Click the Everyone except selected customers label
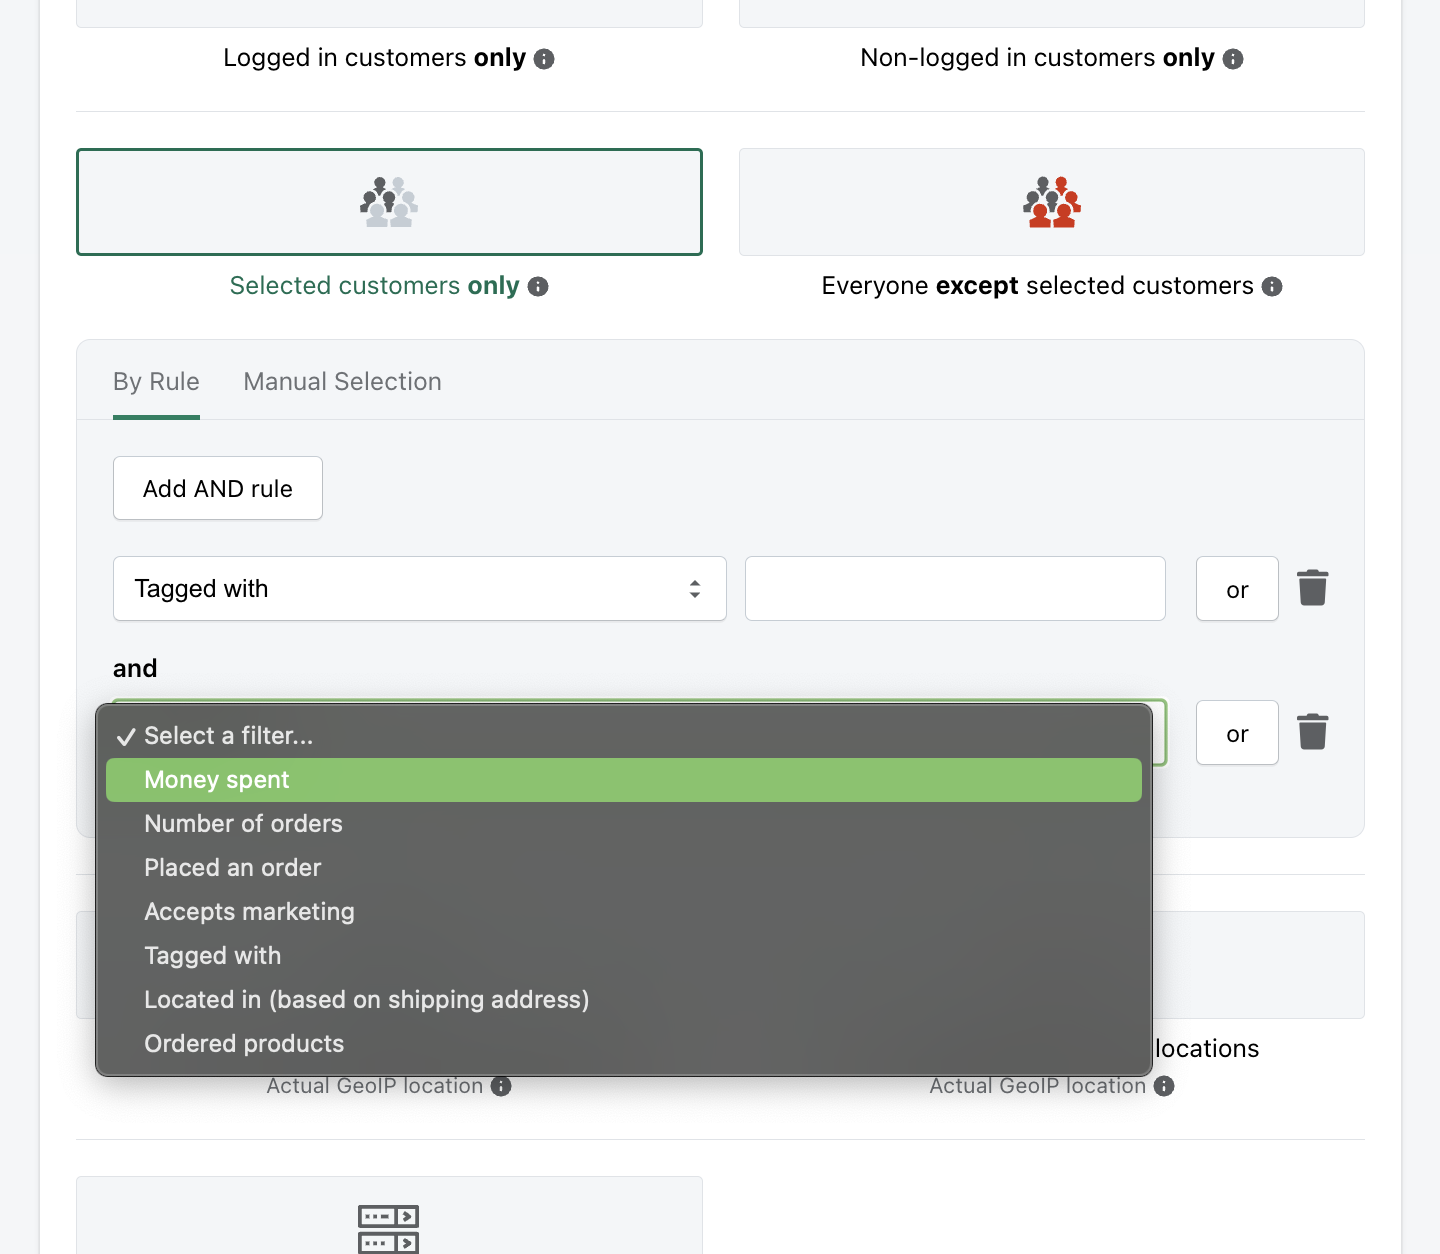1440x1254 pixels. click(x=1038, y=286)
